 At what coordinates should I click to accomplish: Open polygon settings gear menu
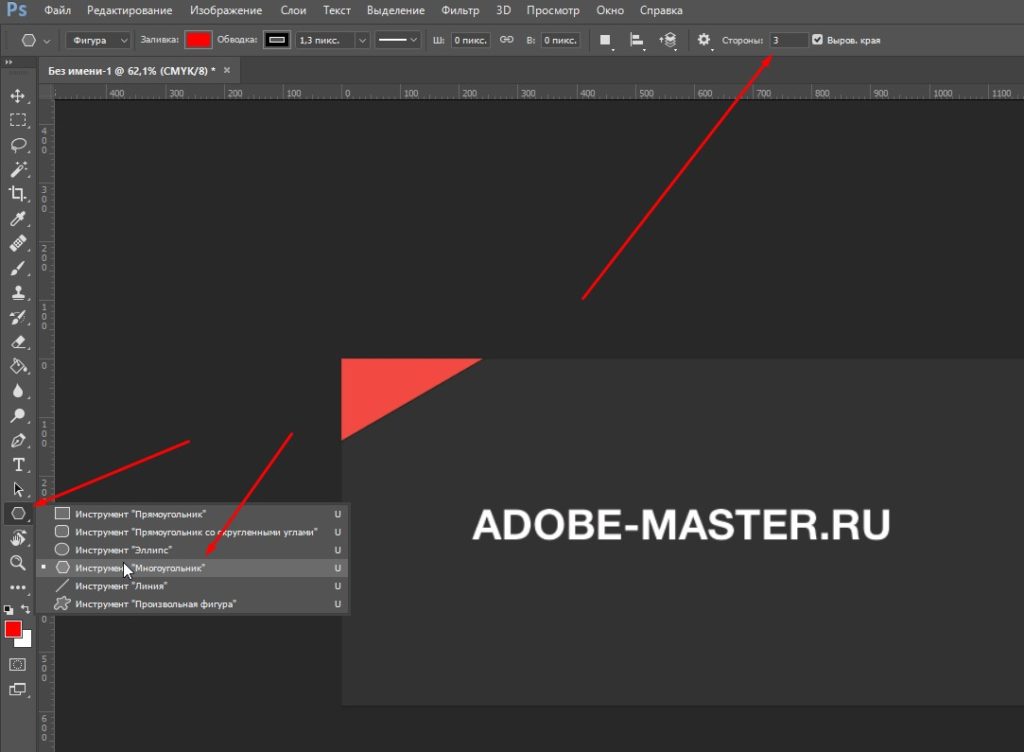703,40
